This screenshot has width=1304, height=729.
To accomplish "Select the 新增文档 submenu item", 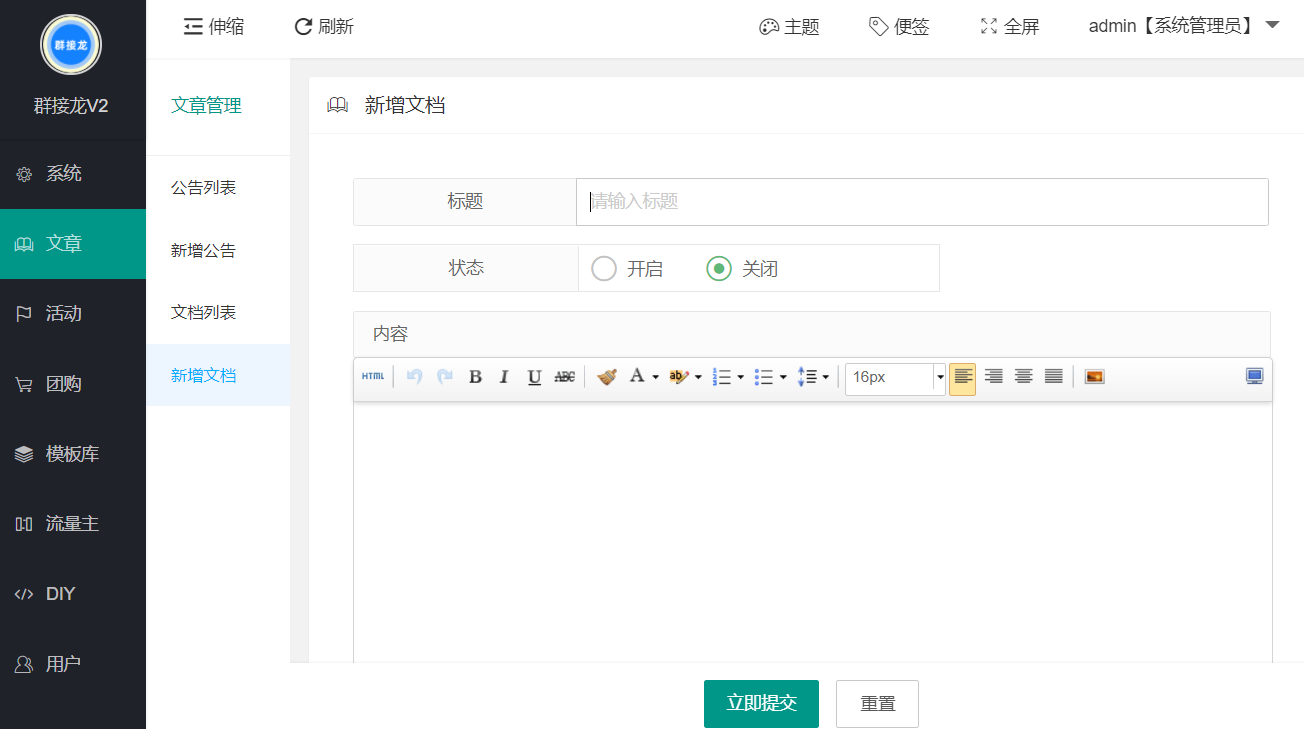I will click(x=218, y=376).
